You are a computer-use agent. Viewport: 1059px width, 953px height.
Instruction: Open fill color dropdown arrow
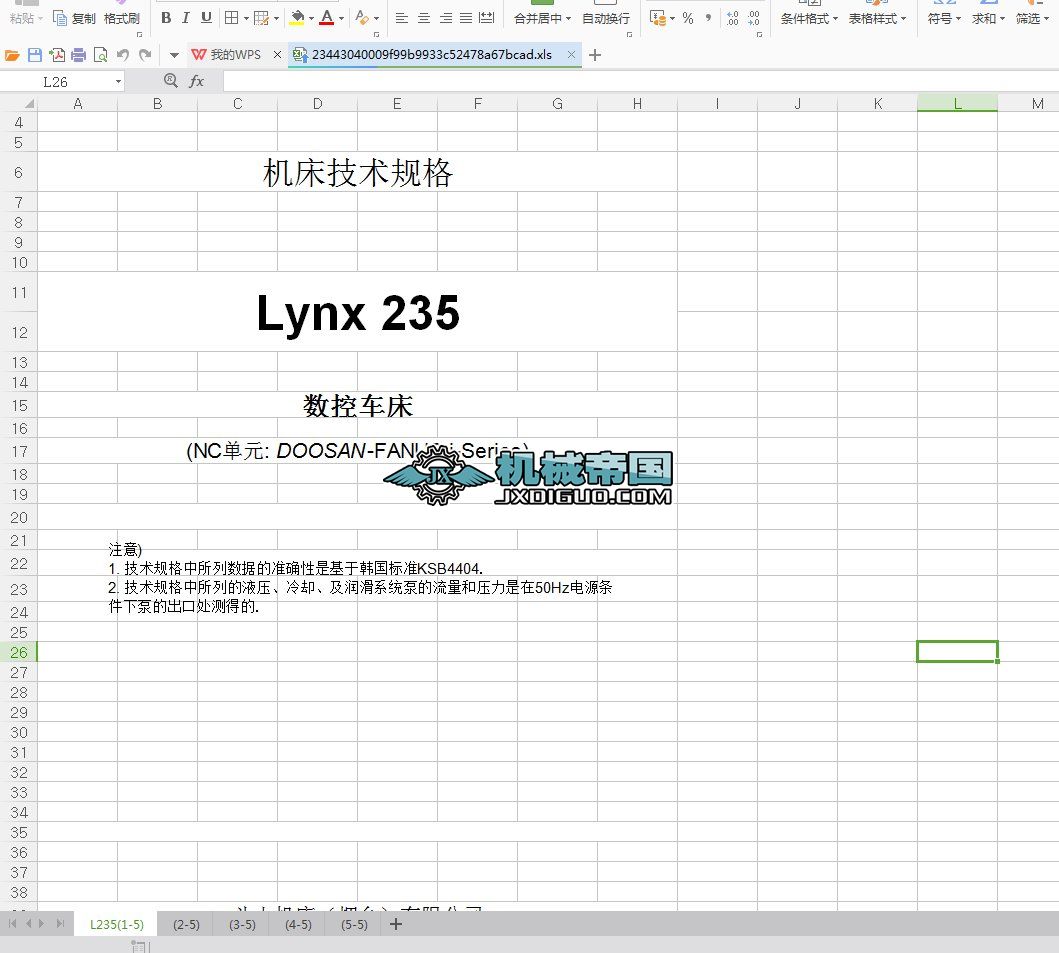pyautogui.click(x=311, y=19)
